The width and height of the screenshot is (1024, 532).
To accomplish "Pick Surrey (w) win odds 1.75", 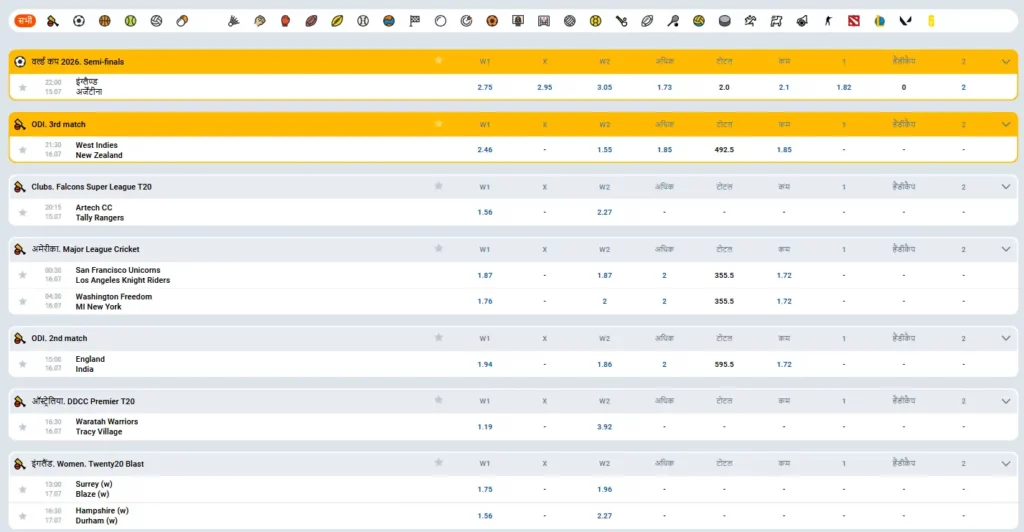I will pos(485,489).
